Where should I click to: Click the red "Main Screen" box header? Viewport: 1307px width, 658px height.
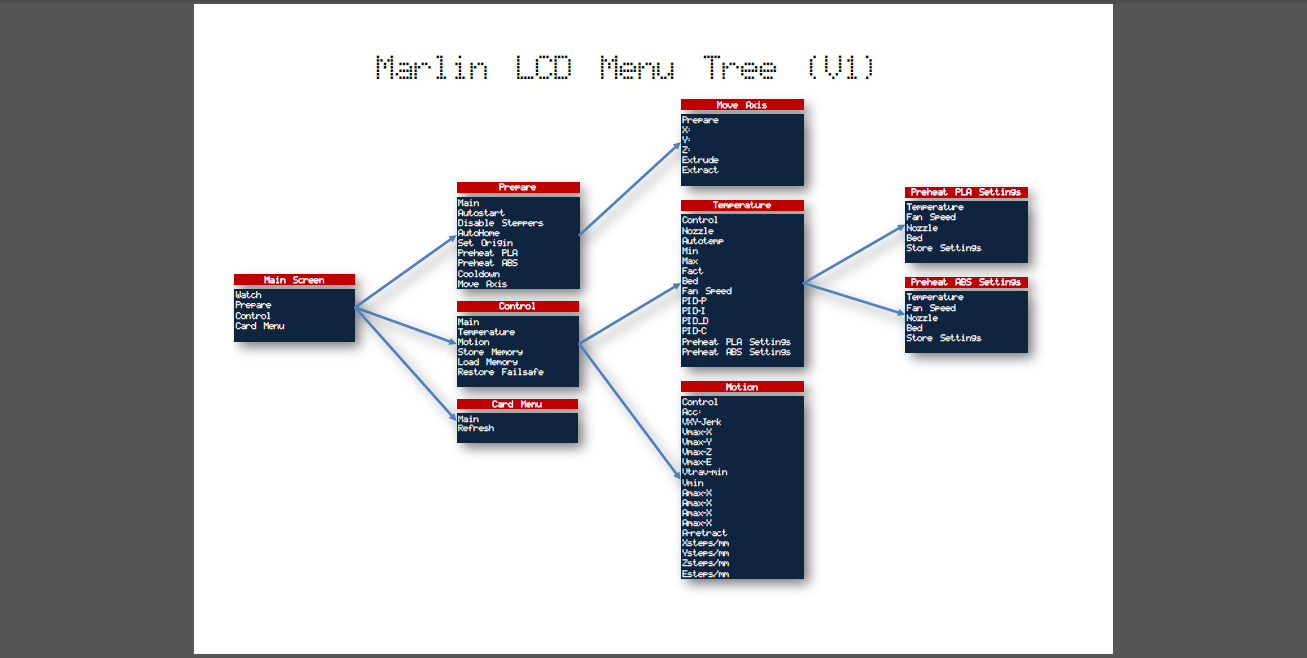[x=294, y=280]
